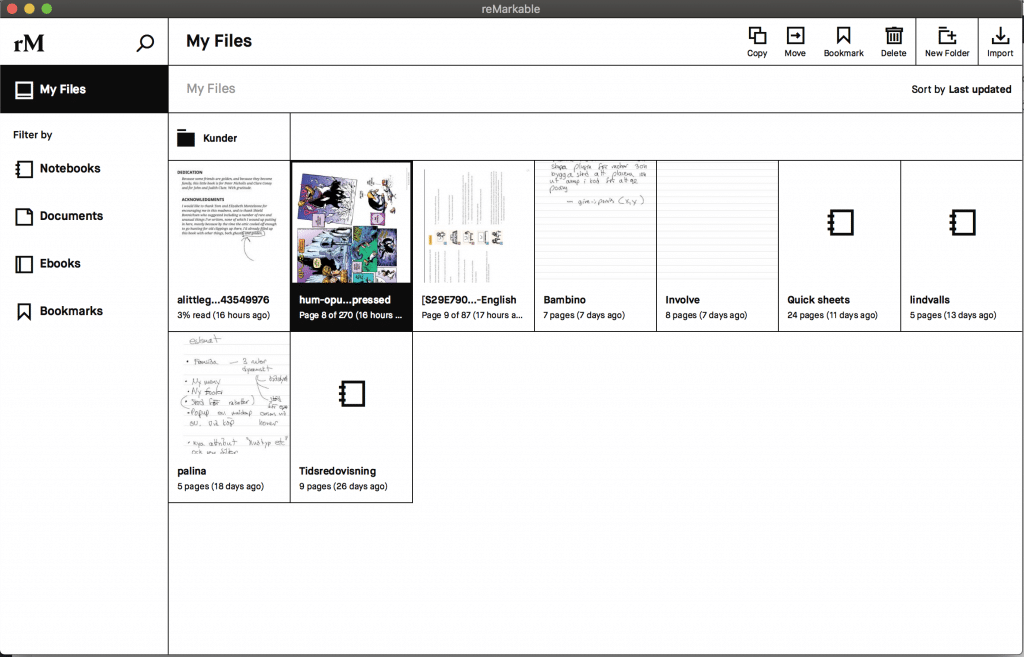Click the Delete trash icon
The image size is (1024, 657).
tap(893, 40)
